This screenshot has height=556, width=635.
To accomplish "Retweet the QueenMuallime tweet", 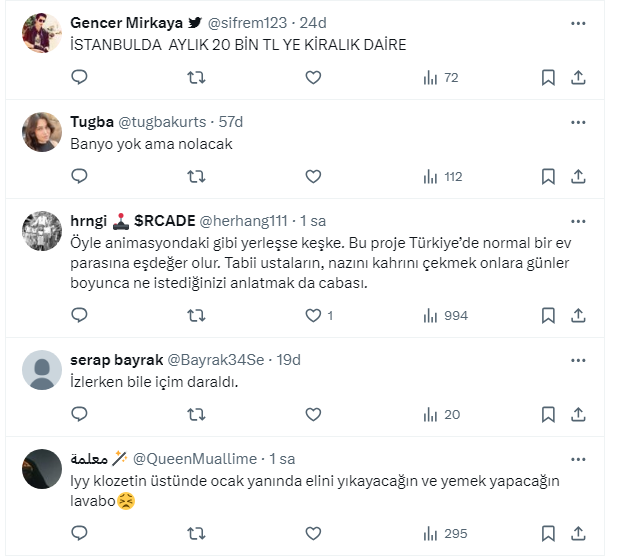I will (197, 533).
